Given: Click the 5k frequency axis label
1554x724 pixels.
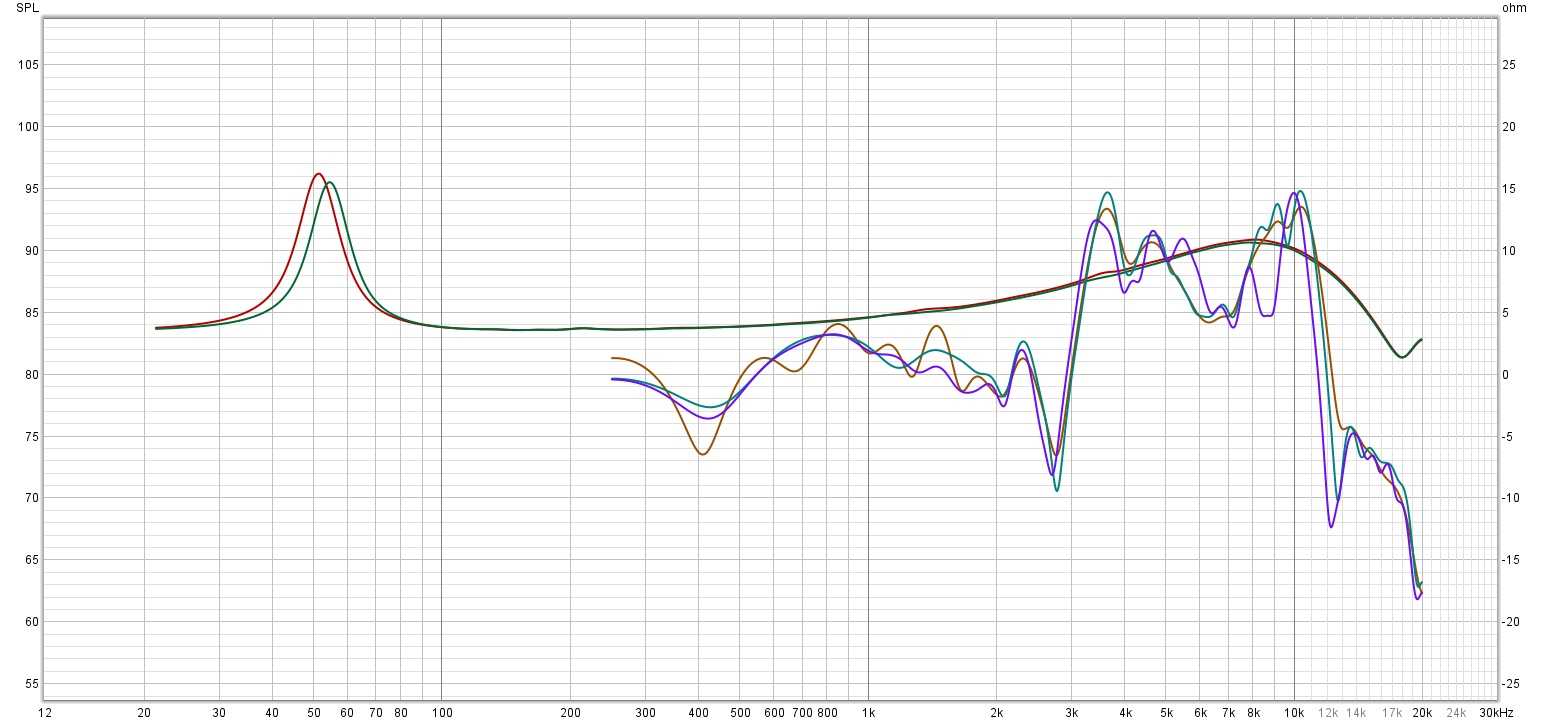Looking at the screenshot, I should pyautogui.click(x=1166, y=713).
